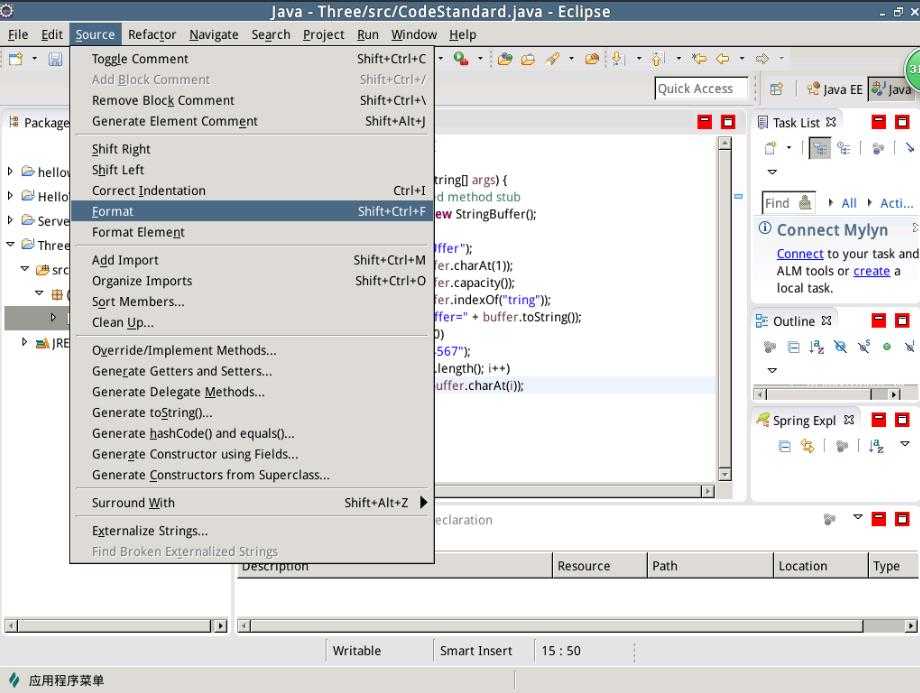The image size is (920, 693).
Task: Click New Task icon in Task List
Action: point(770,148)
